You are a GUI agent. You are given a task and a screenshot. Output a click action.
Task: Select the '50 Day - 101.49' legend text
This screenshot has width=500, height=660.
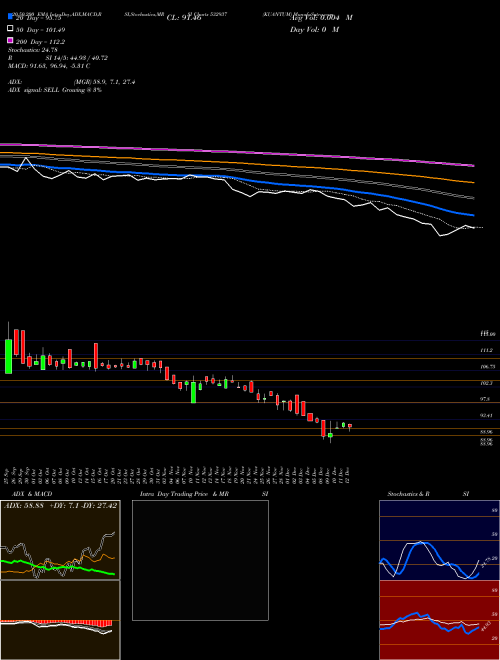(x=40, y=30)
